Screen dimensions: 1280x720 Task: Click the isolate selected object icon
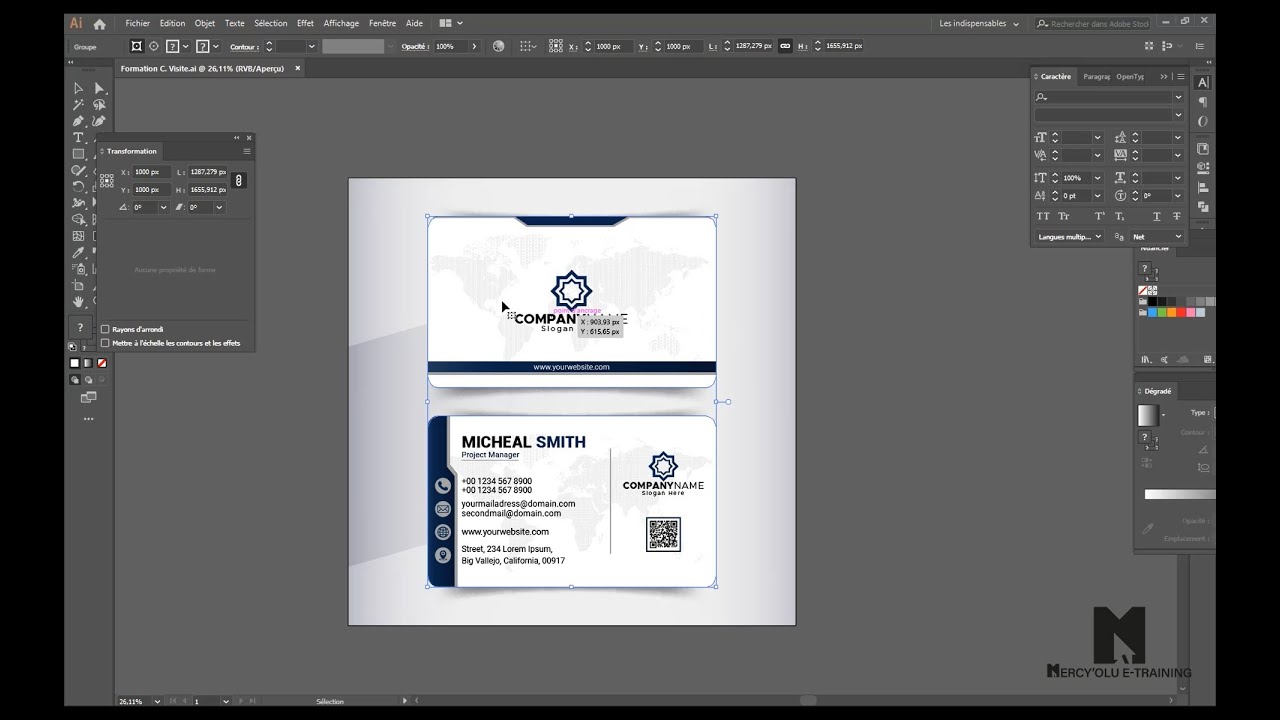1150,46
